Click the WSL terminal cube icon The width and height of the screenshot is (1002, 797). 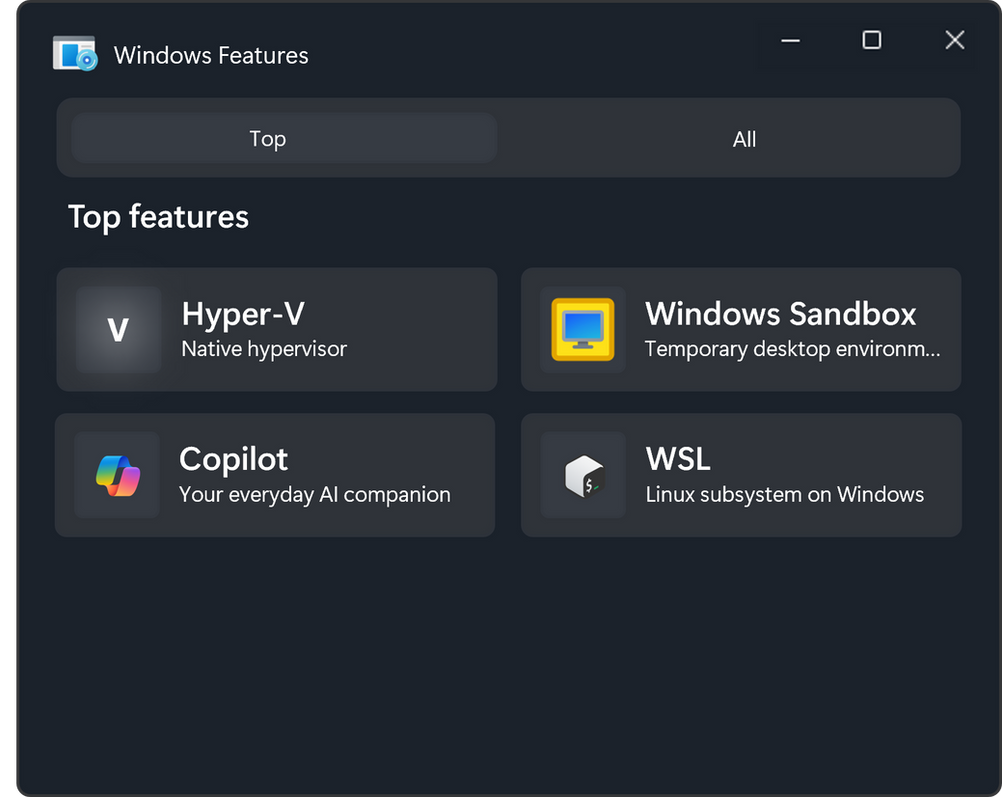584,476
